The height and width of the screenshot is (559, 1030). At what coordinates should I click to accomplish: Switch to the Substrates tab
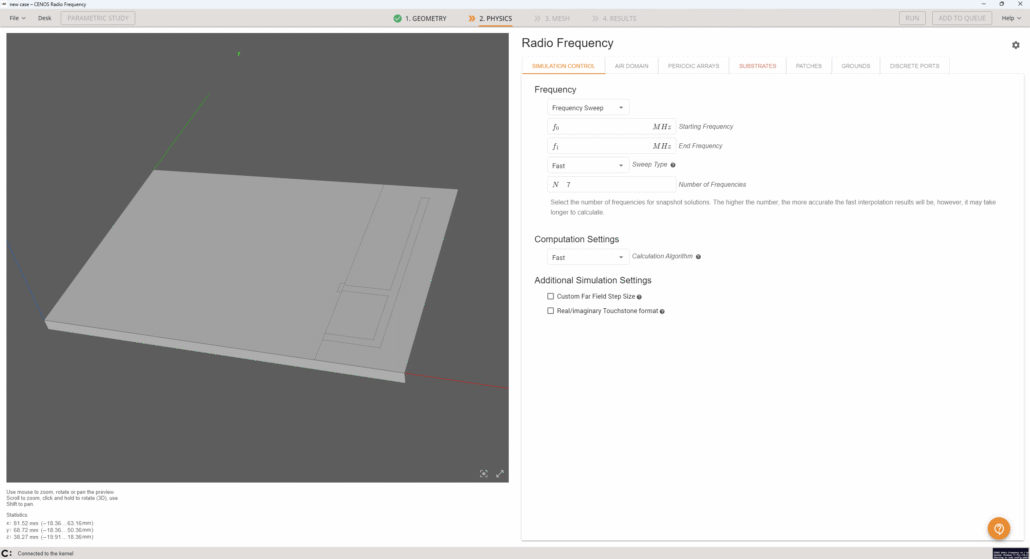[x=757, y=66]
